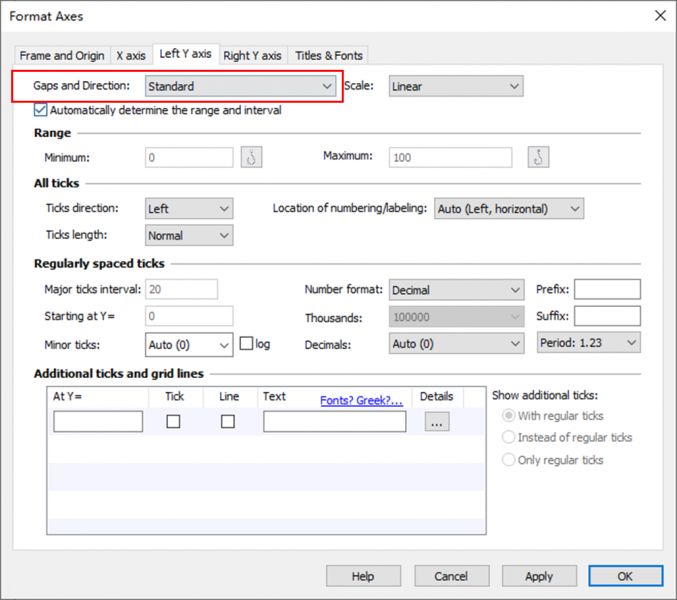Expand the Scale dropdown showing Linear

pyautogui.click(x=456, y=87)
